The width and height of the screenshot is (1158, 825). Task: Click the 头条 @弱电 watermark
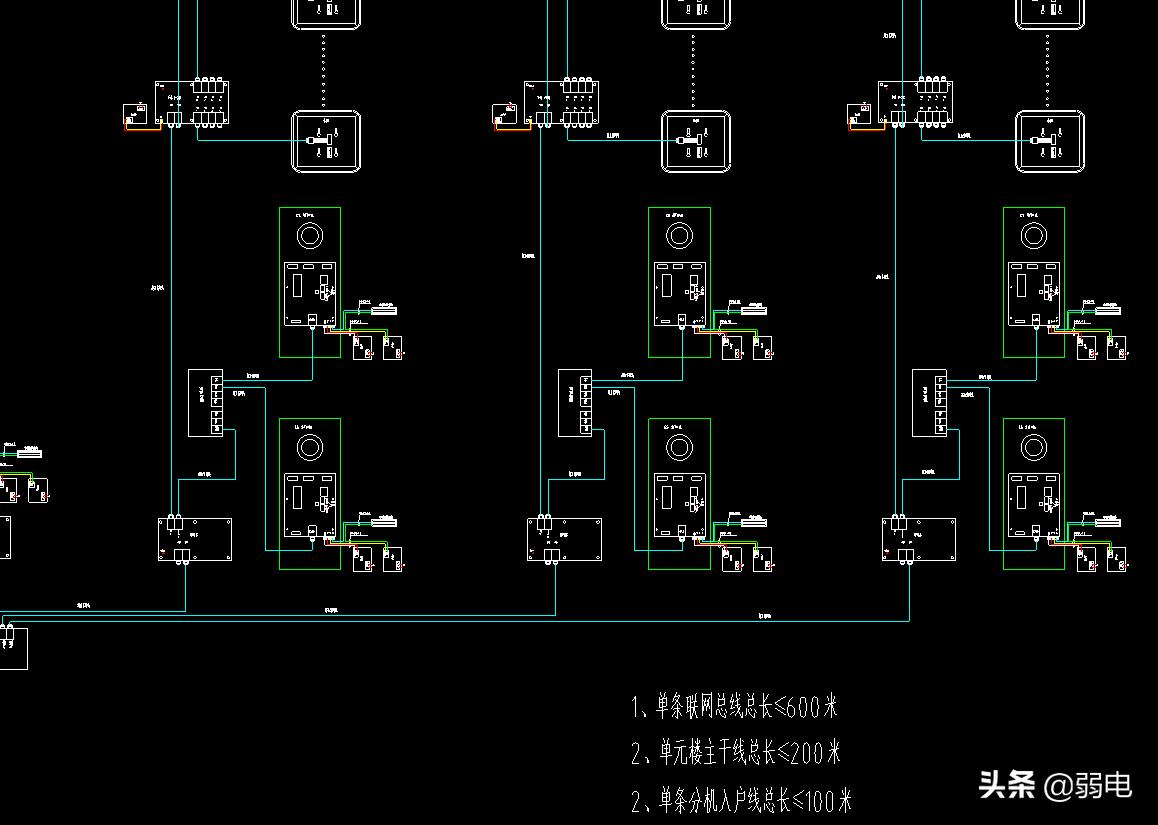(1054, 784)
